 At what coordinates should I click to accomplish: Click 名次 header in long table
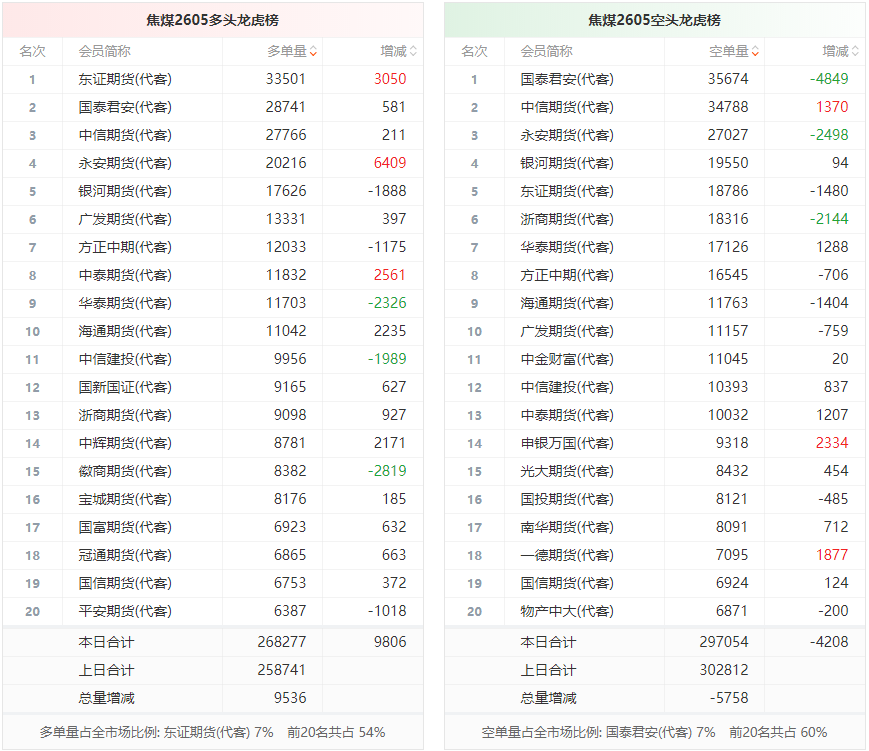[x=33, y=52]
